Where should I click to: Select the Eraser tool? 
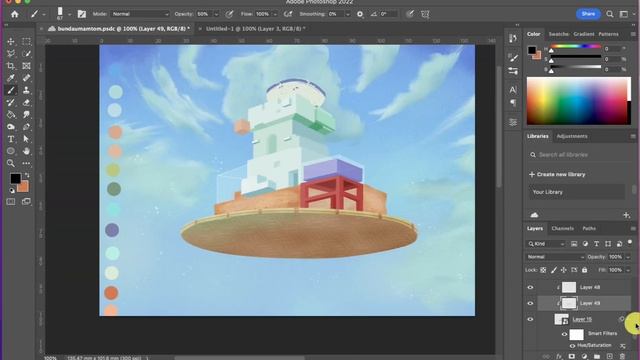(x=27, y=102)
